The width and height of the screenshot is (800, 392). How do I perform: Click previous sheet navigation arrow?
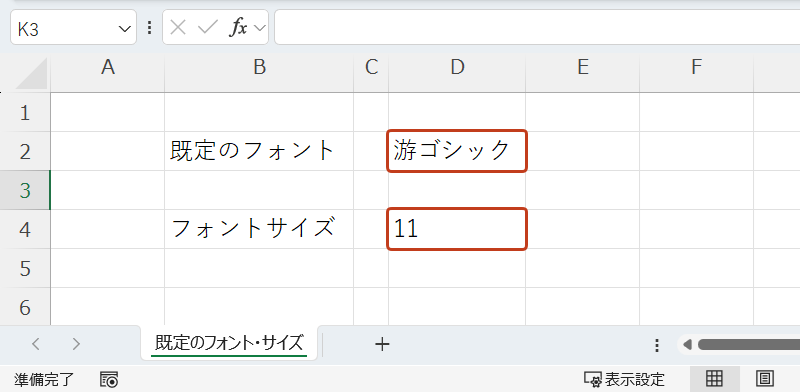pyautogui.click(x=35, y=345)
